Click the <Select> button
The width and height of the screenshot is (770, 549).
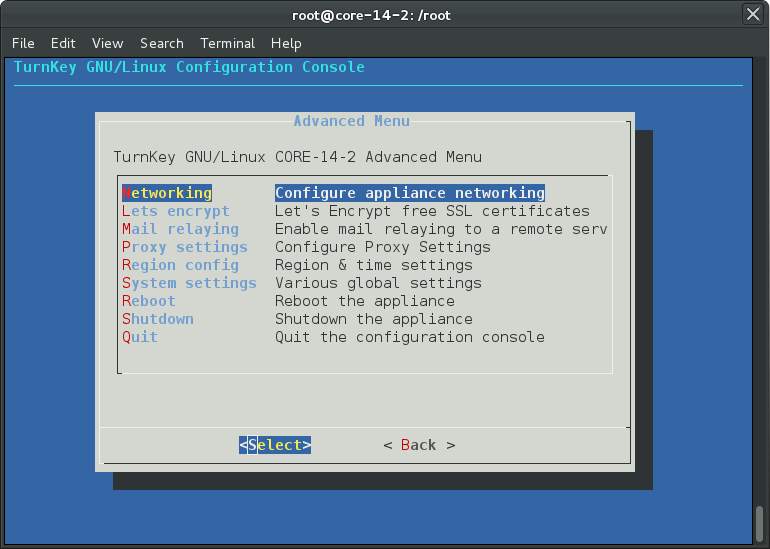[275, 445]
